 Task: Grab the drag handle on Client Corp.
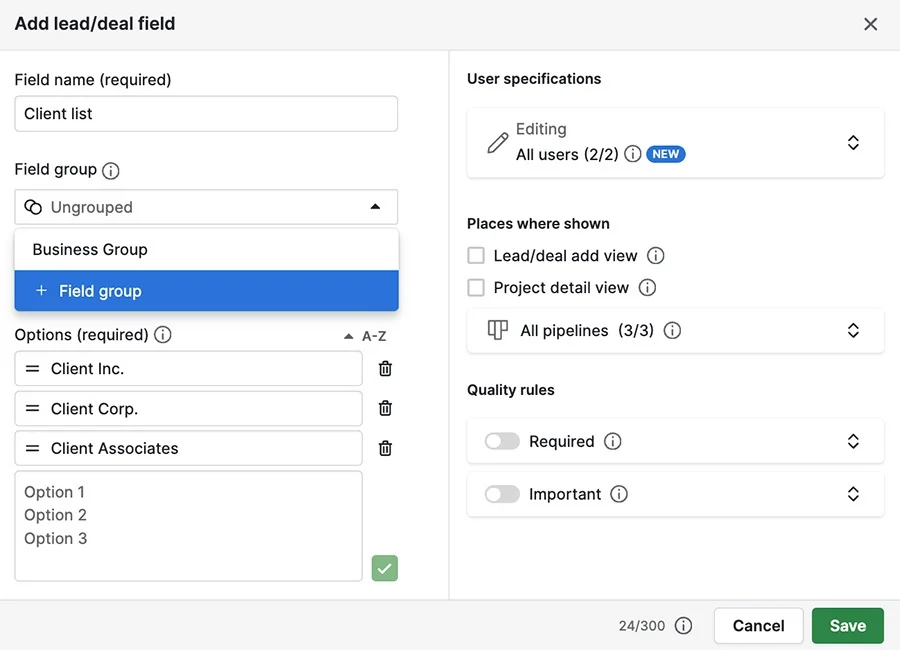(x=33, y=409)
